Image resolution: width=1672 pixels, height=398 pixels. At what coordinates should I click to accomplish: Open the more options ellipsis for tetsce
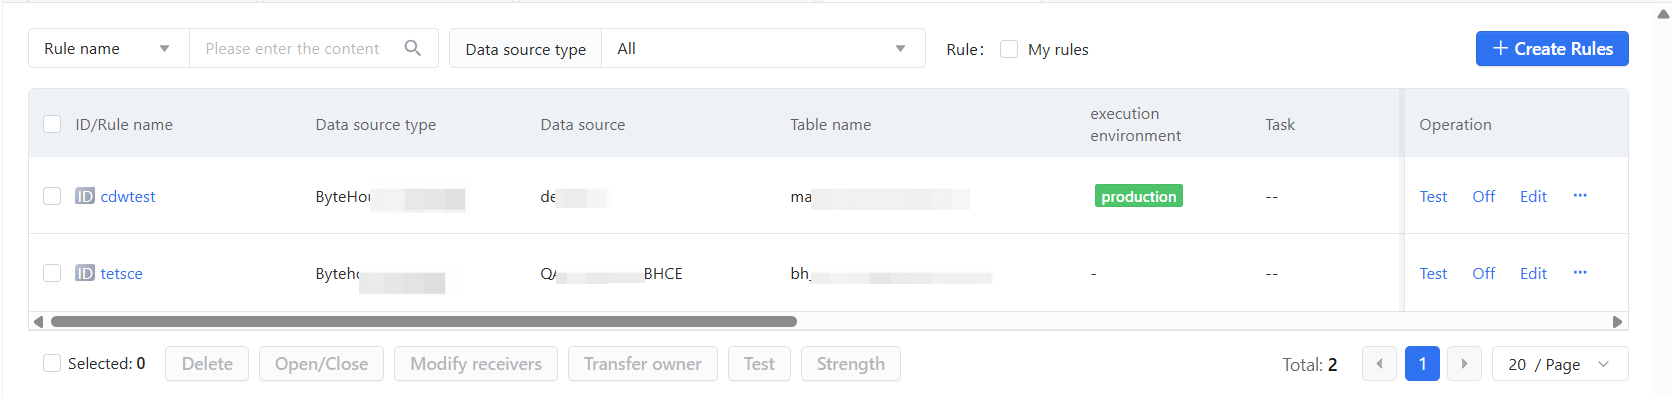pyautogui.click(x=1580, y=272)
